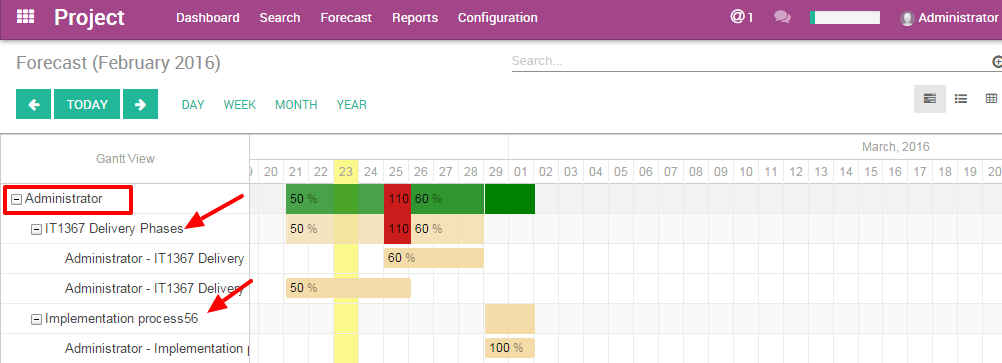Open the apps grid menu icon
This screenshot has width=1002, height=363.
tap(26, 17)
